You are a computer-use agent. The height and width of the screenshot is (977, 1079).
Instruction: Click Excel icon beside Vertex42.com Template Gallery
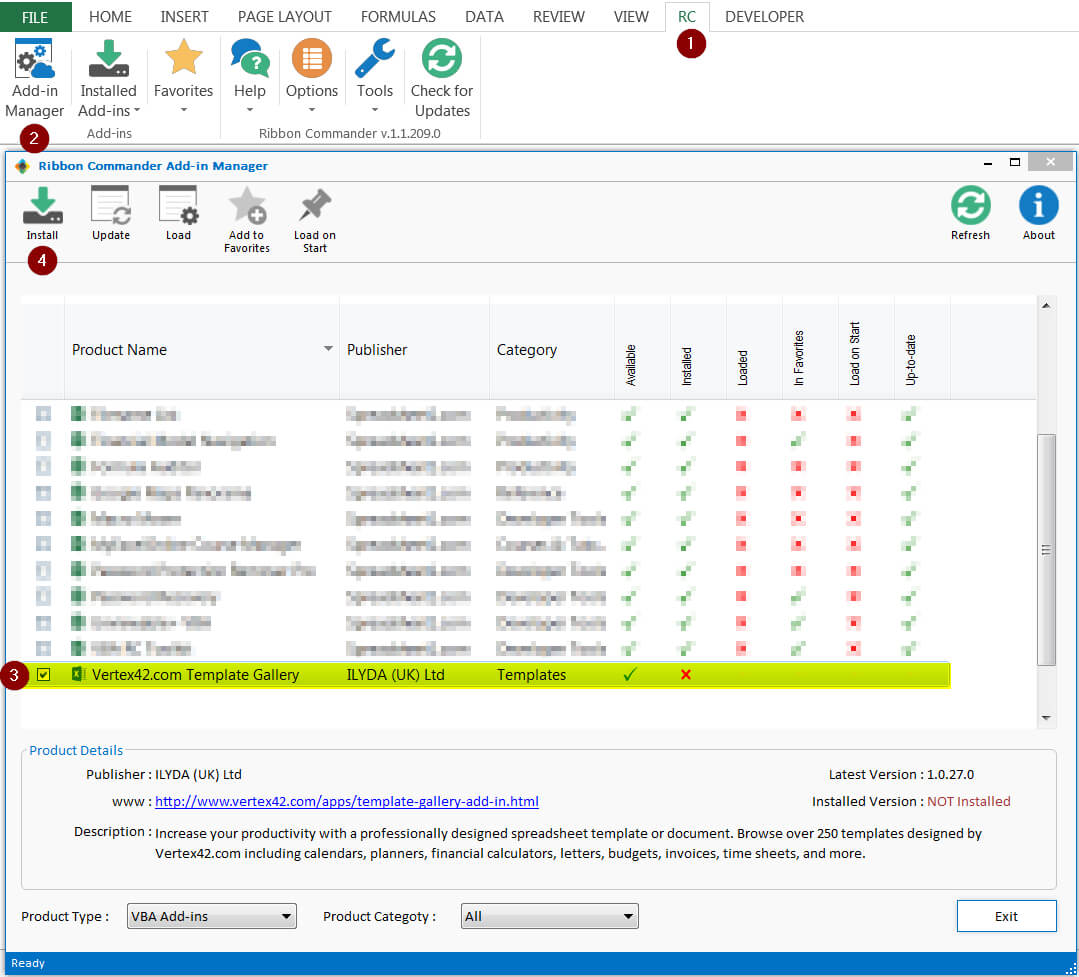coord(78,674)
